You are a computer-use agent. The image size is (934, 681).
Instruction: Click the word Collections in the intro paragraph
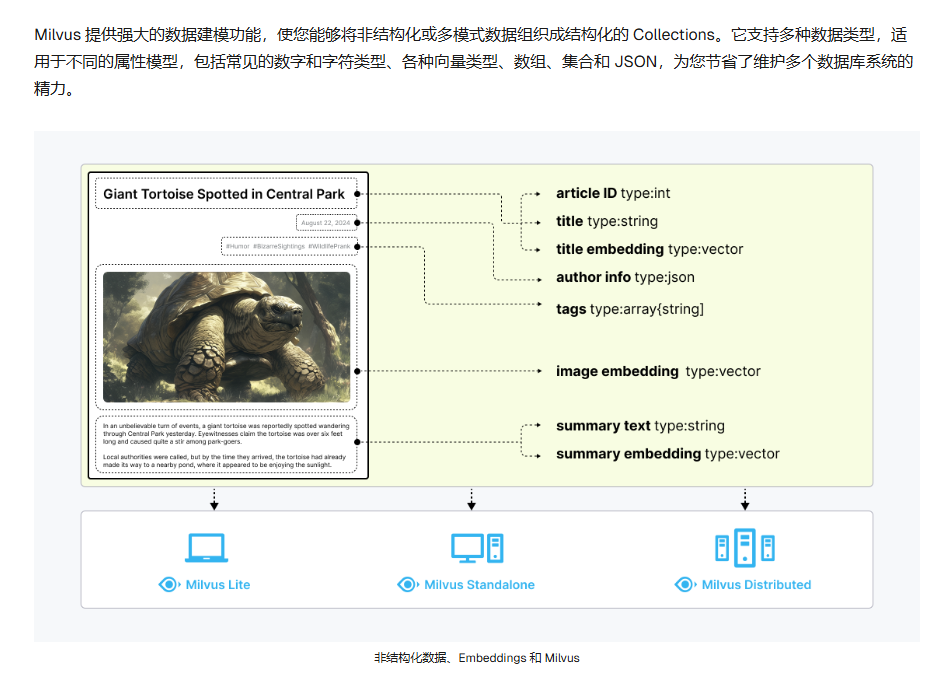coord(673,35)
